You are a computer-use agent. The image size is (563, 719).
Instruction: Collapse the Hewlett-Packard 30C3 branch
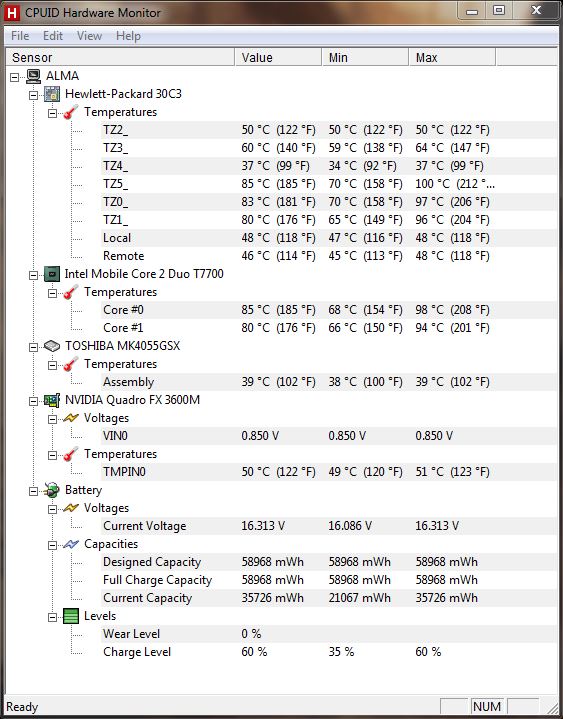point(33,95)
